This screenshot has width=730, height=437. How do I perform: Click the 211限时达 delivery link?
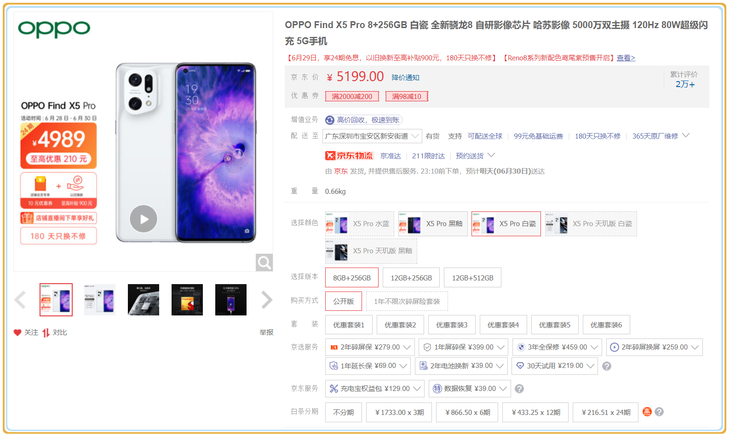tap(428, 156)
